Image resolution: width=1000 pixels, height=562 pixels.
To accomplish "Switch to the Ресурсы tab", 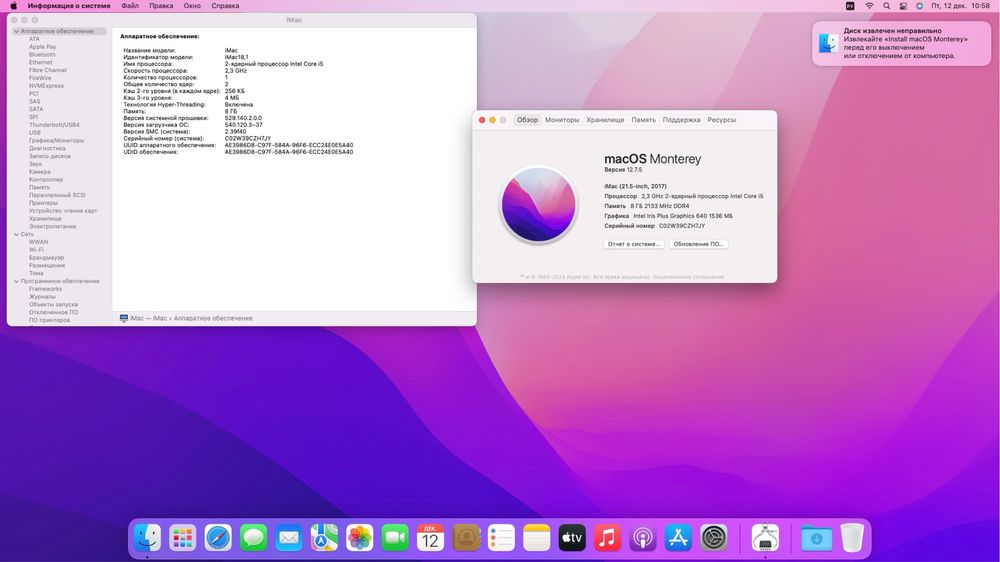I will coord(721,120).
